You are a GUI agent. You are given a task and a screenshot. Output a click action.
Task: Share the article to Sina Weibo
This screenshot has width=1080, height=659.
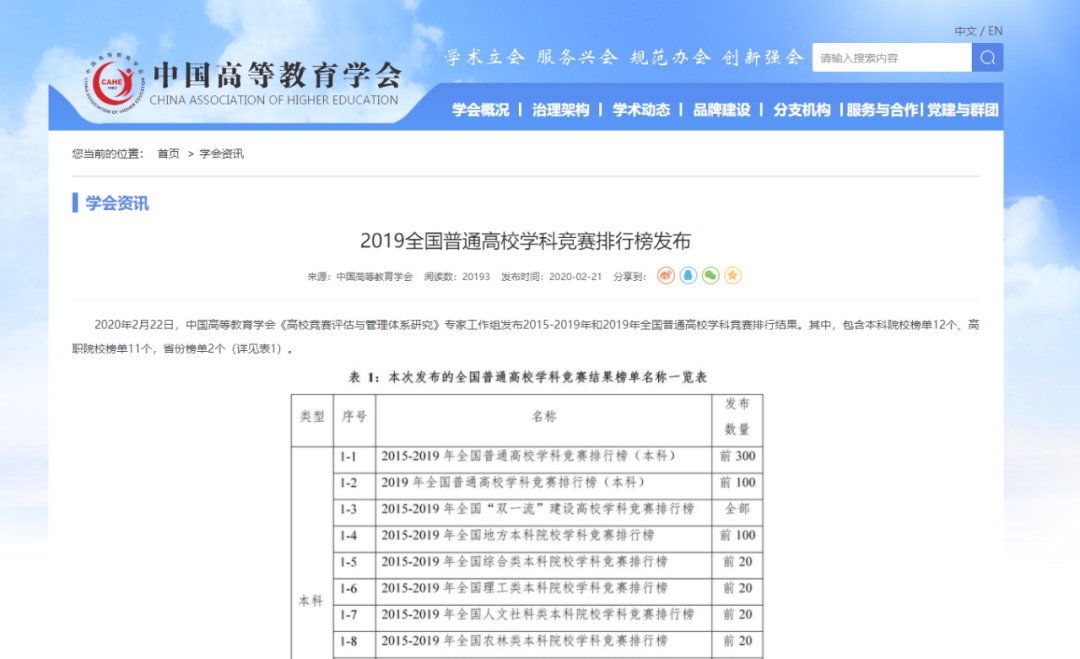click(x=665, y=275)
